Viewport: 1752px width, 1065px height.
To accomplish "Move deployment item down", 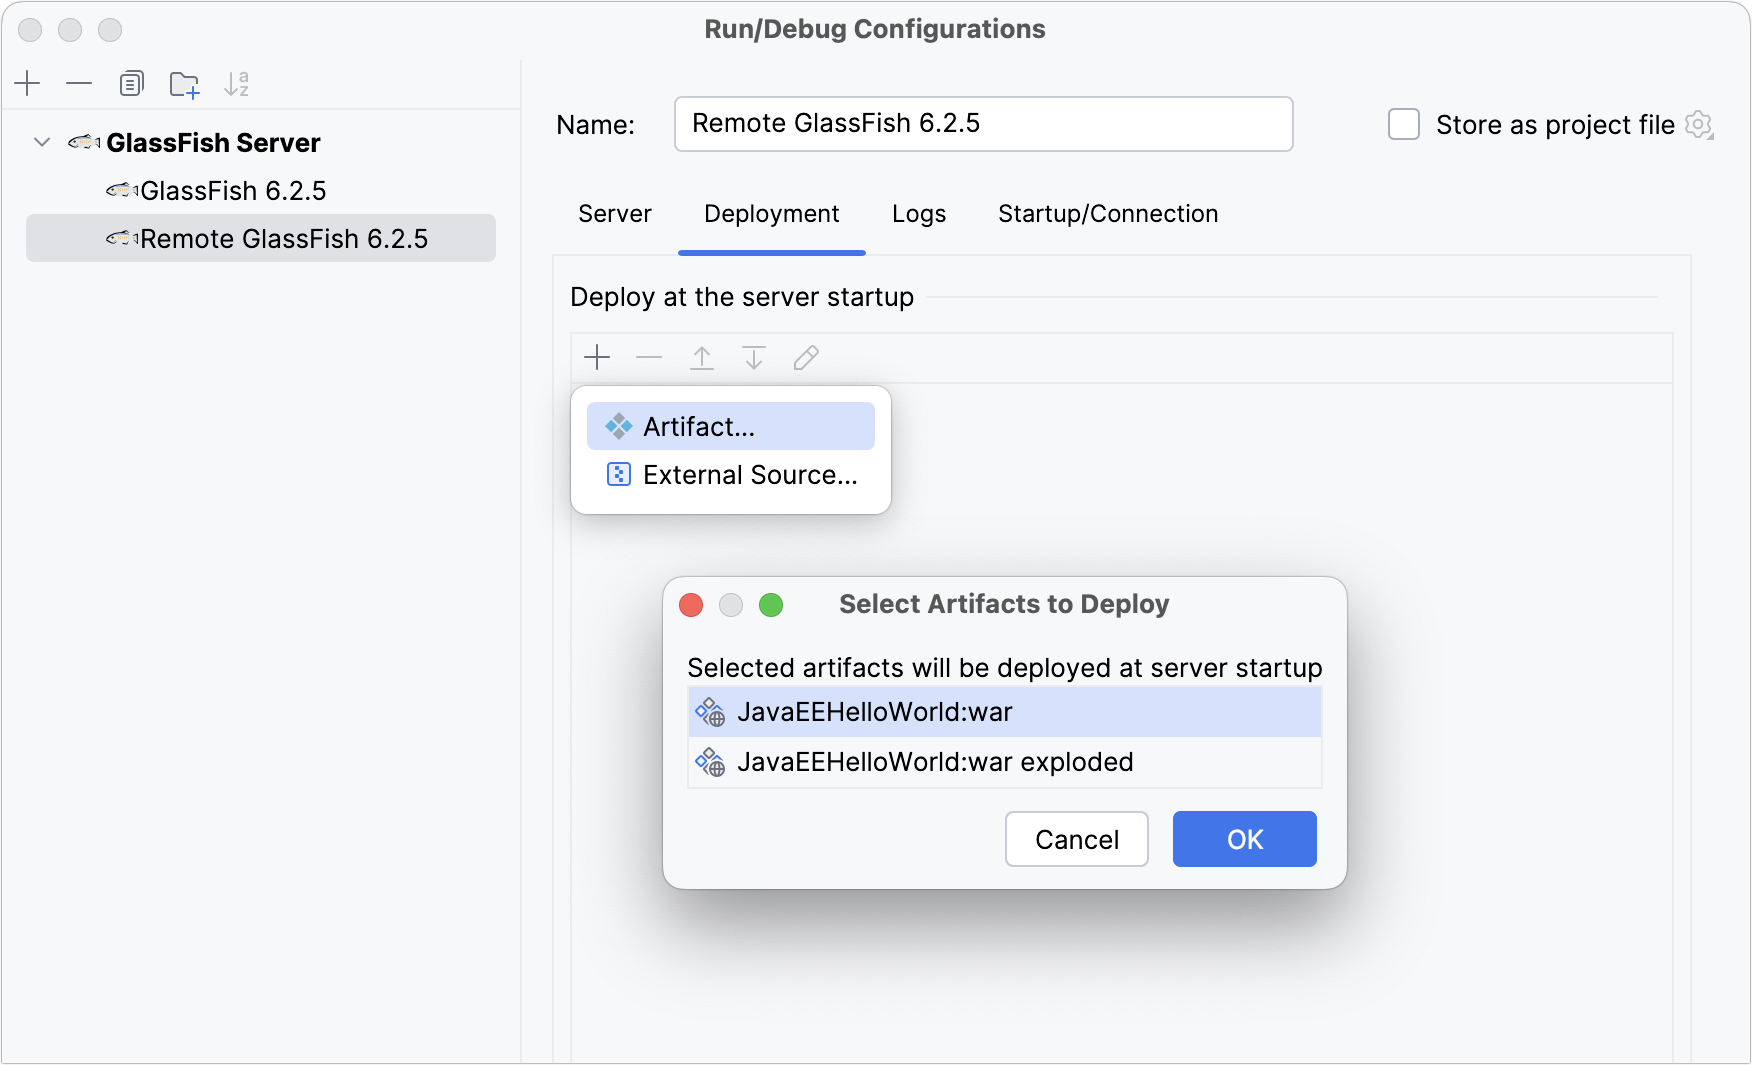I will (x=754, y=357).
